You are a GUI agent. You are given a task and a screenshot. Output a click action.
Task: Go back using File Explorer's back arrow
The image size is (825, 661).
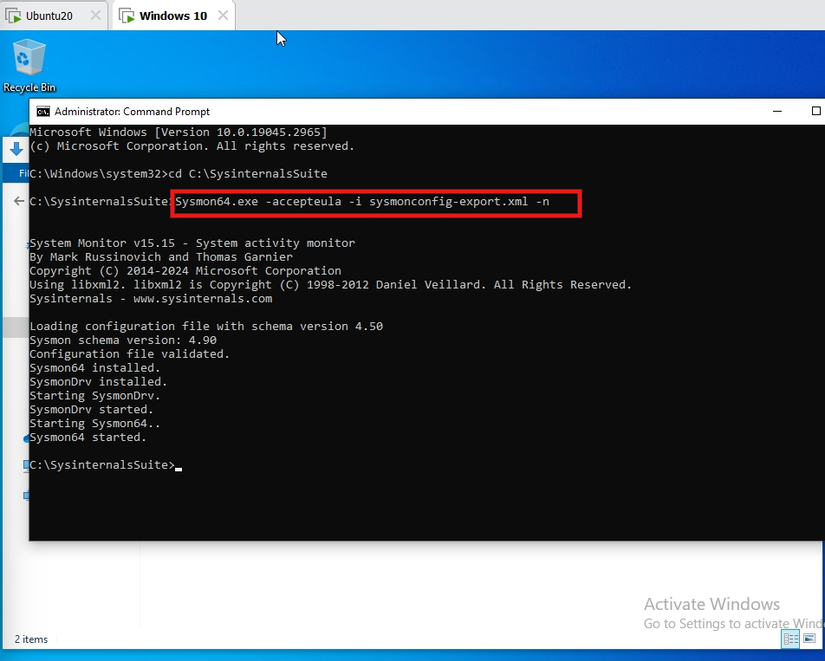click(19, 201)
